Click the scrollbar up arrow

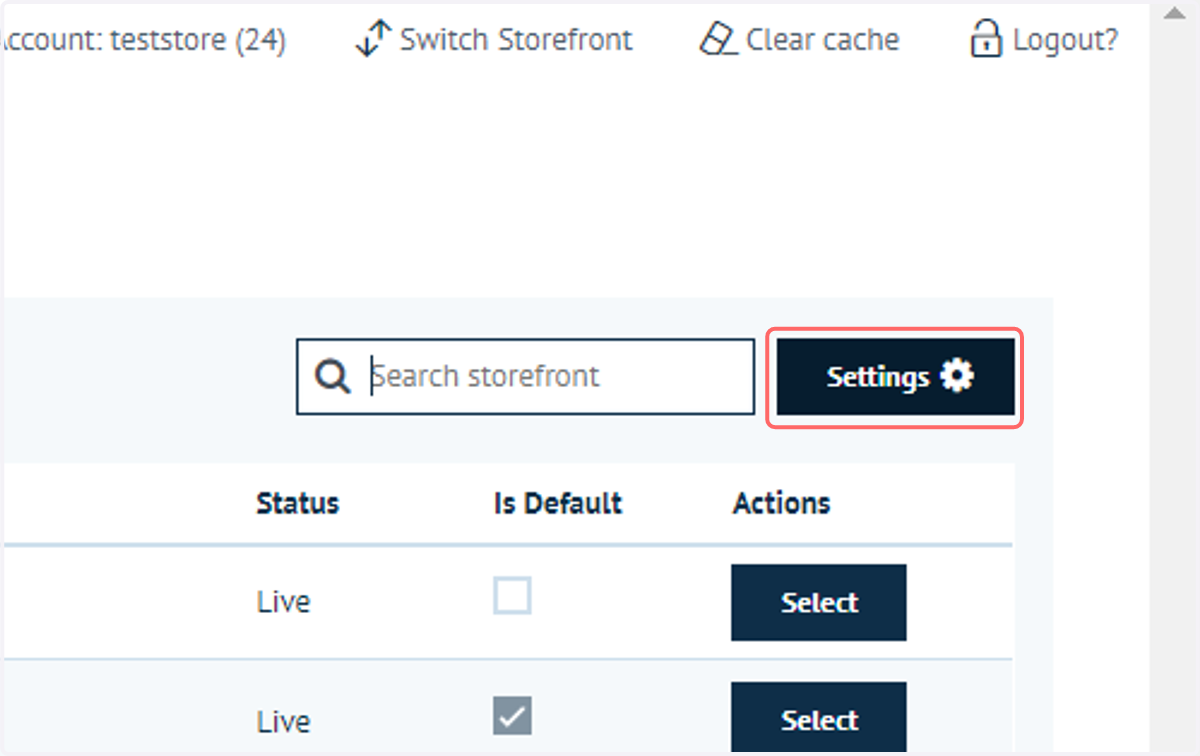click(x=1174, y=15)
